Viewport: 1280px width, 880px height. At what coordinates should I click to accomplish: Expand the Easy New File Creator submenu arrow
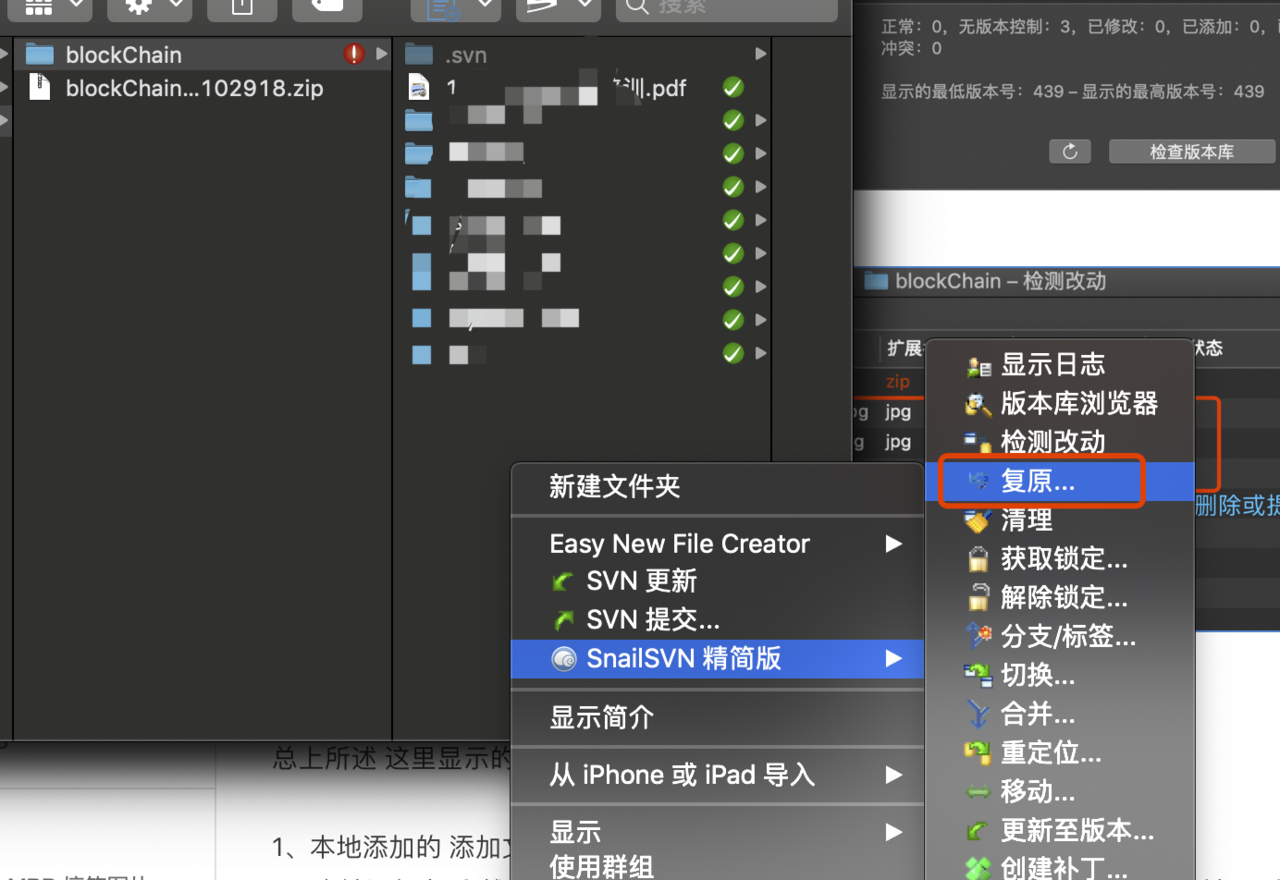[893, 544]
